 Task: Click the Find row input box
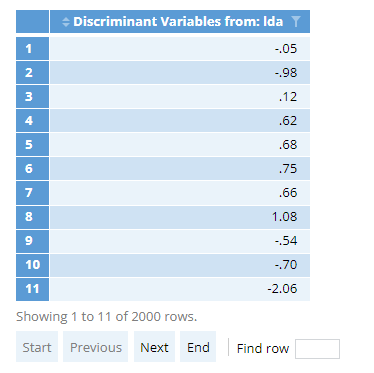click(317, 349)
